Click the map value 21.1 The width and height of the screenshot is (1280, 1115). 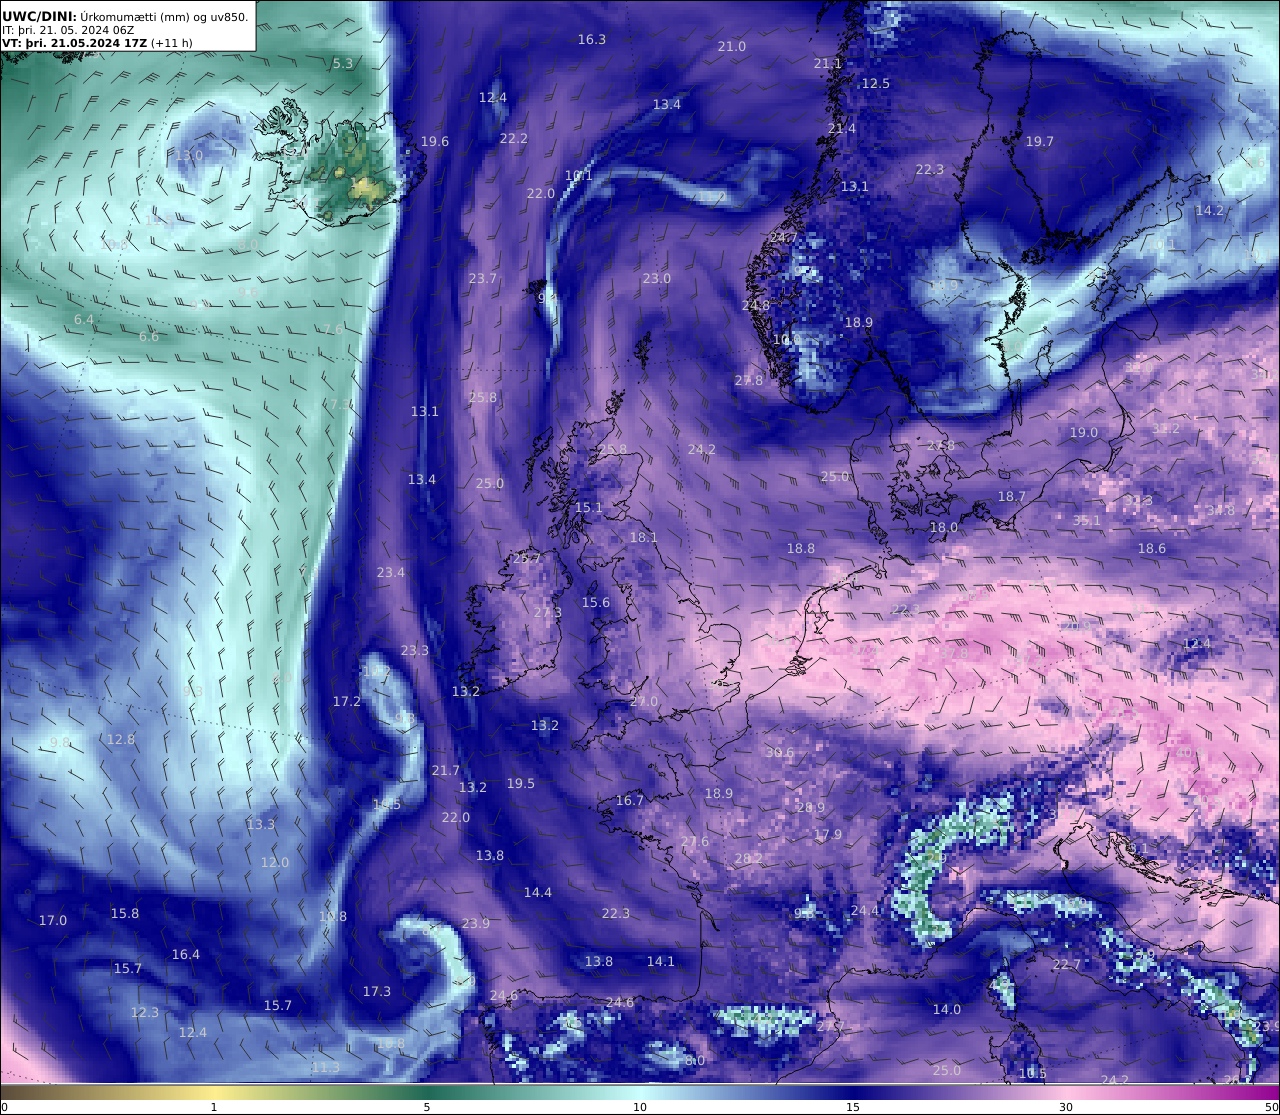[828, 64]
